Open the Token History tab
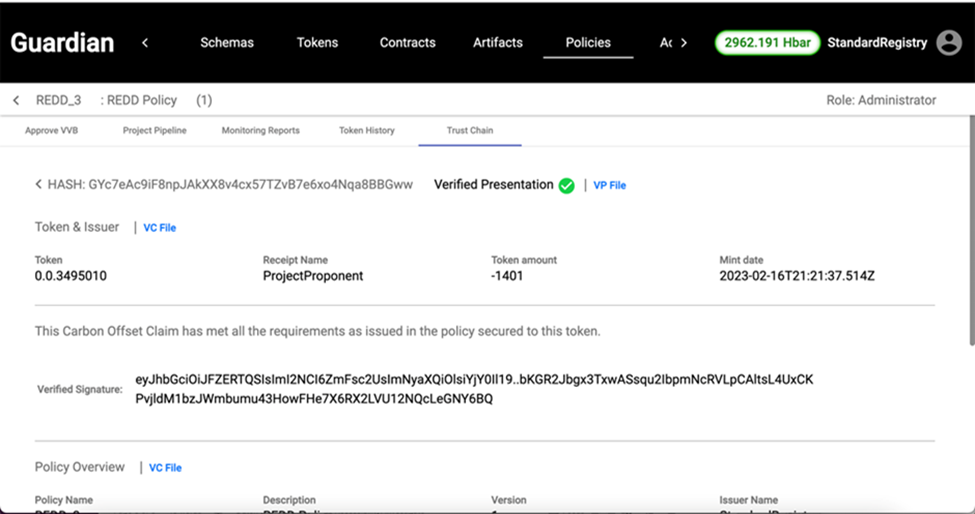 [366, 130]
